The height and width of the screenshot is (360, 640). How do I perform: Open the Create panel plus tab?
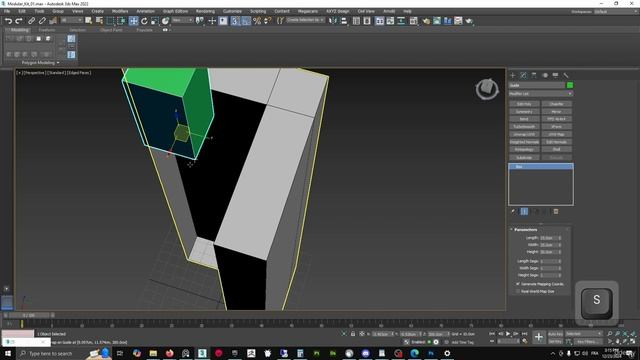pyautogui.click(x=513, y=75)
